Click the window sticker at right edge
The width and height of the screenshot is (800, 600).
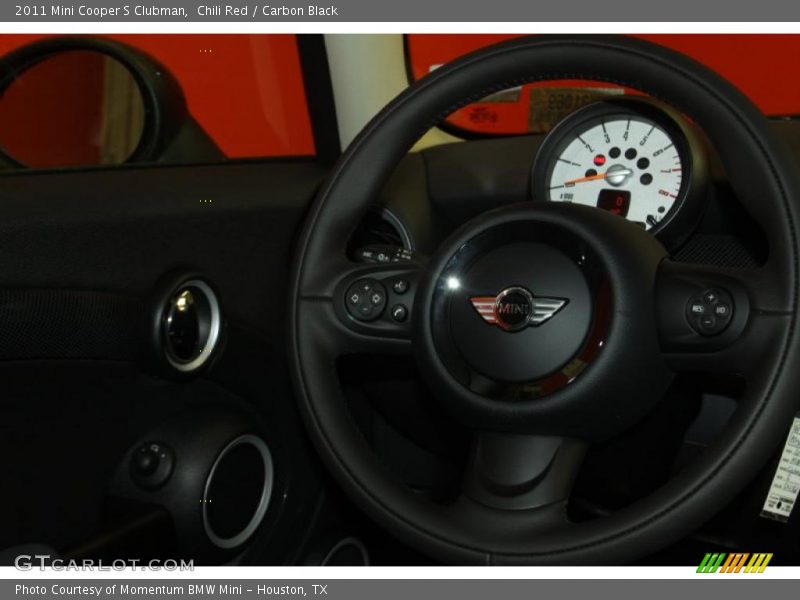(x=783, y=470)
